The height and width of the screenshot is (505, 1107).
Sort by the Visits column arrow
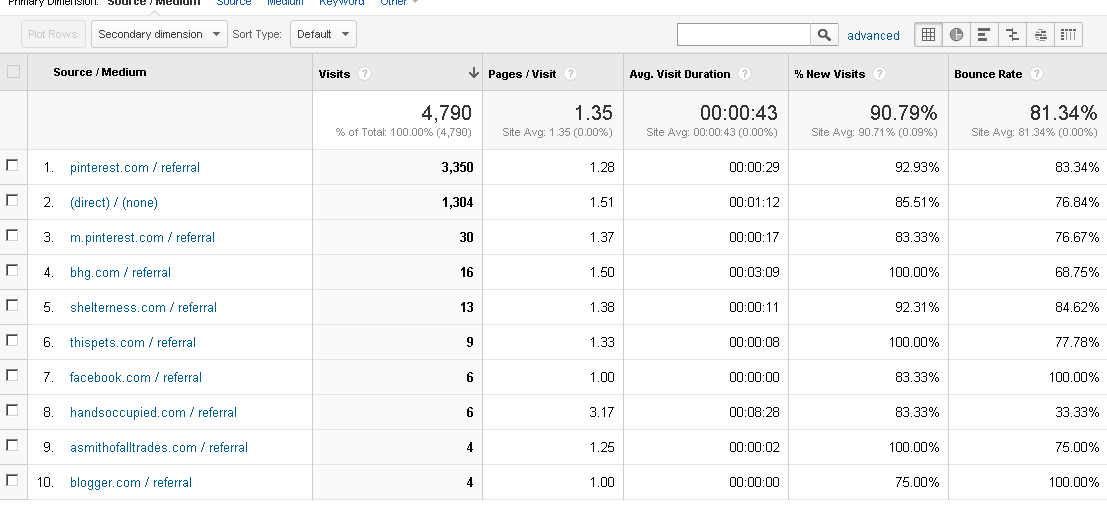pos(473,74)
